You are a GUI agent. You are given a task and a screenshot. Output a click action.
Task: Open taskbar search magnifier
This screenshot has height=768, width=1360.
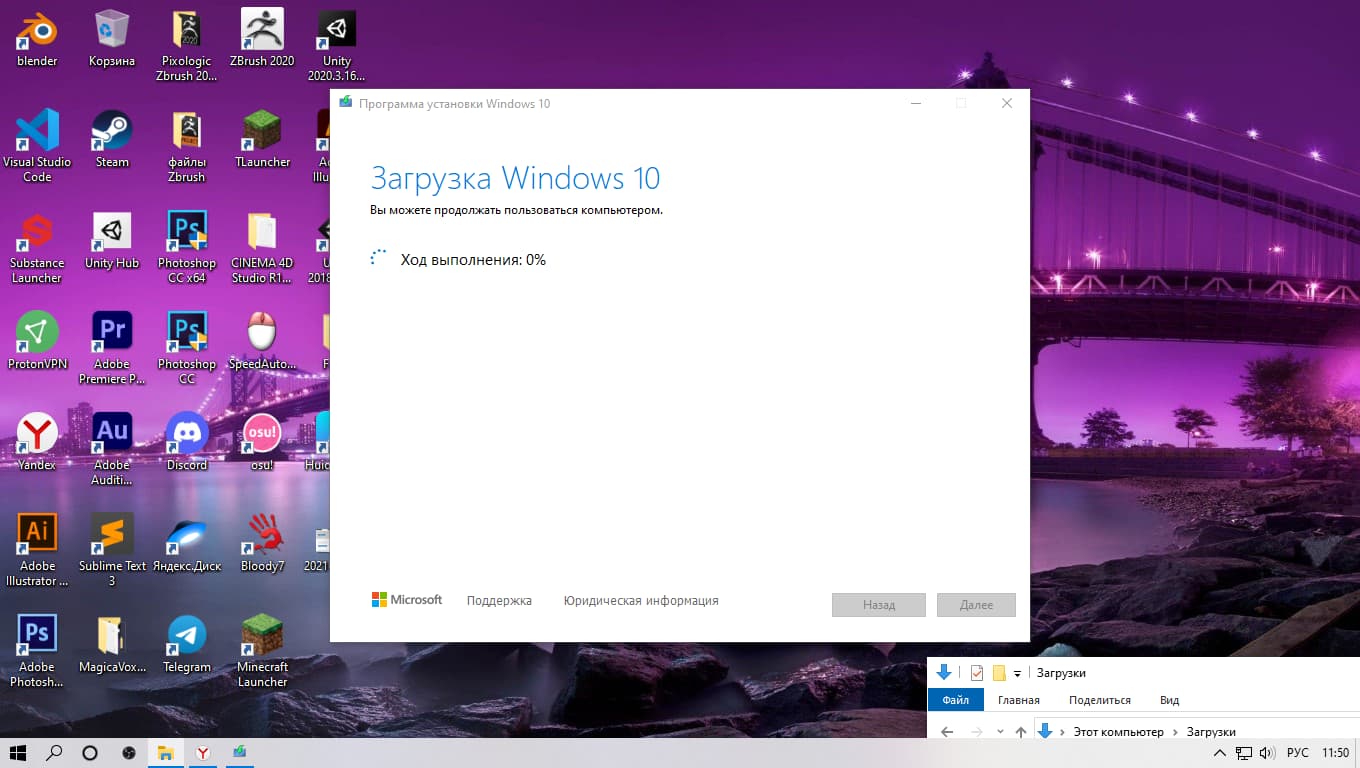[55, 753]
